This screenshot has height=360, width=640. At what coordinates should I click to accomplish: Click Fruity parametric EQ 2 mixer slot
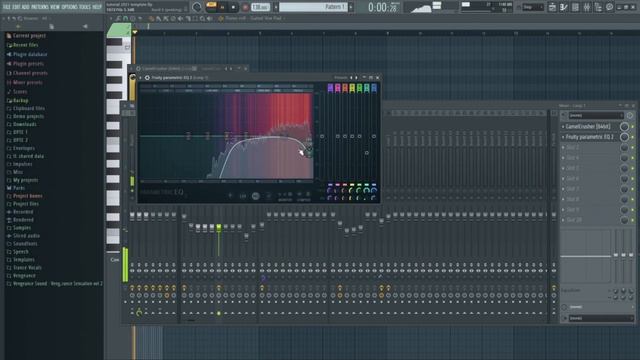(x=590, y=137)
